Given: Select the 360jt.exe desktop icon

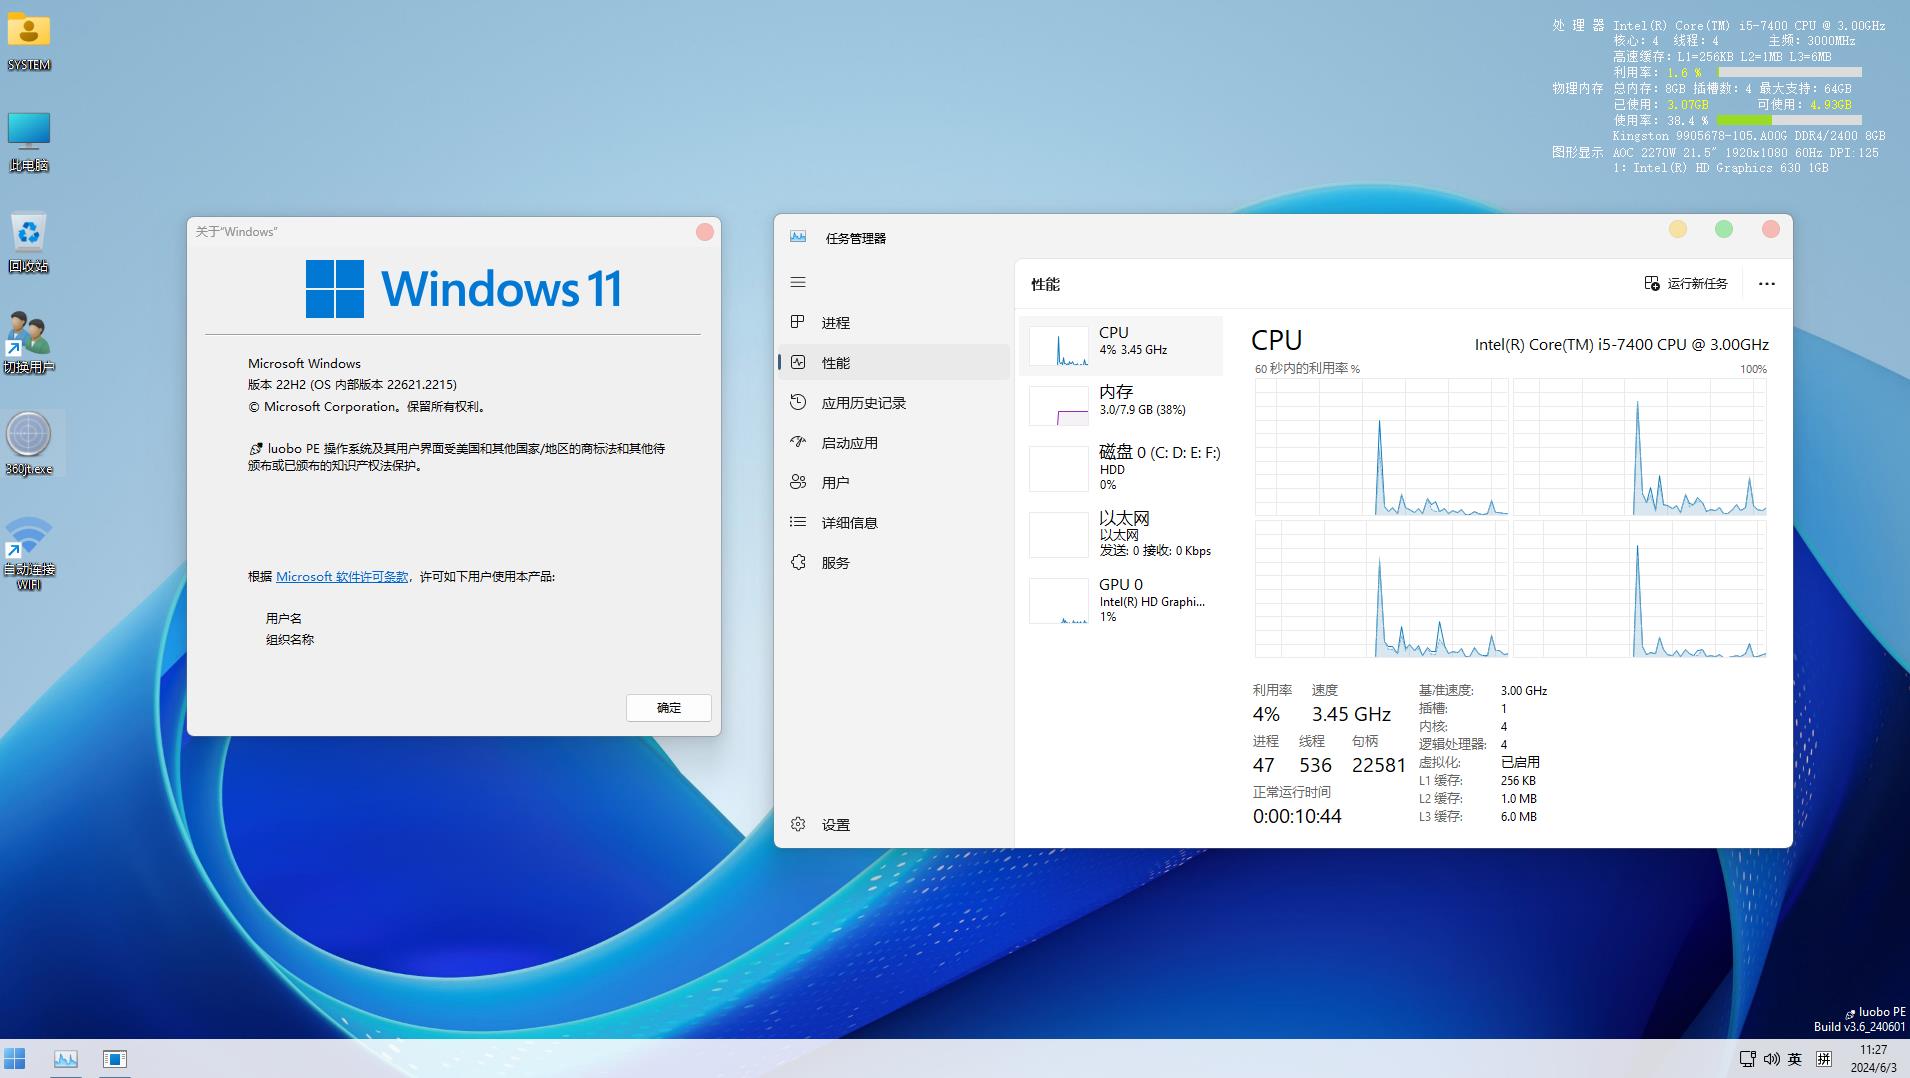Looking at the screenshot, I should tap(29, 443).
